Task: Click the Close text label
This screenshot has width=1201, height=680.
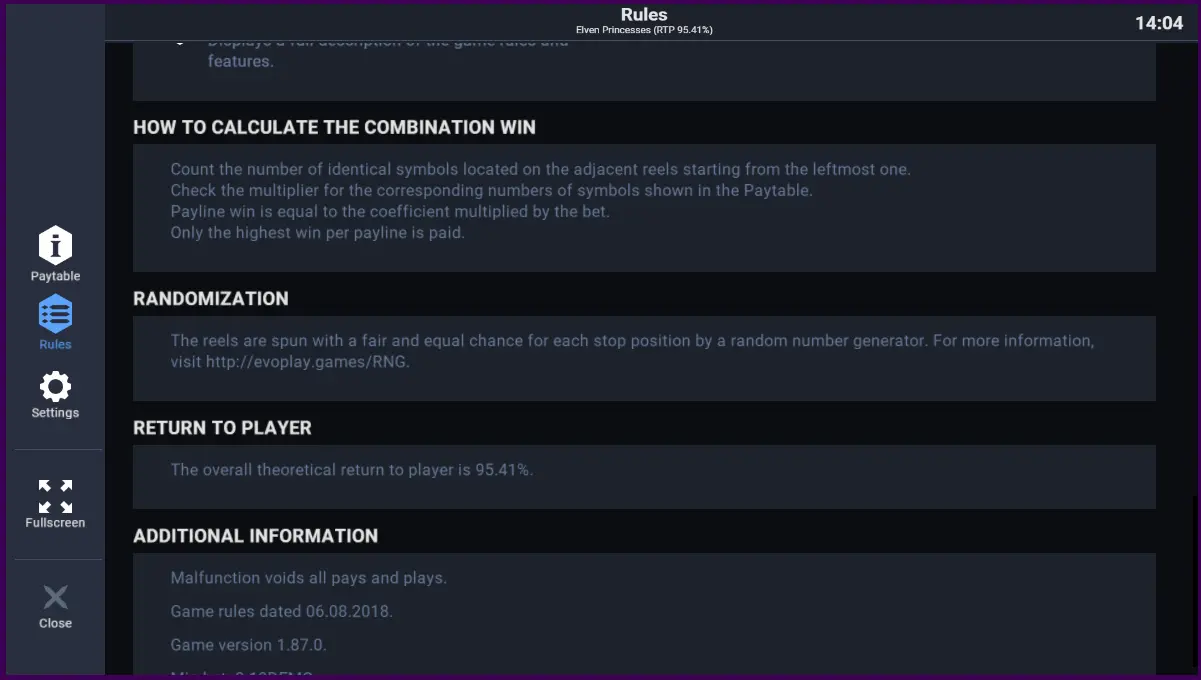Action: (55, 623)
